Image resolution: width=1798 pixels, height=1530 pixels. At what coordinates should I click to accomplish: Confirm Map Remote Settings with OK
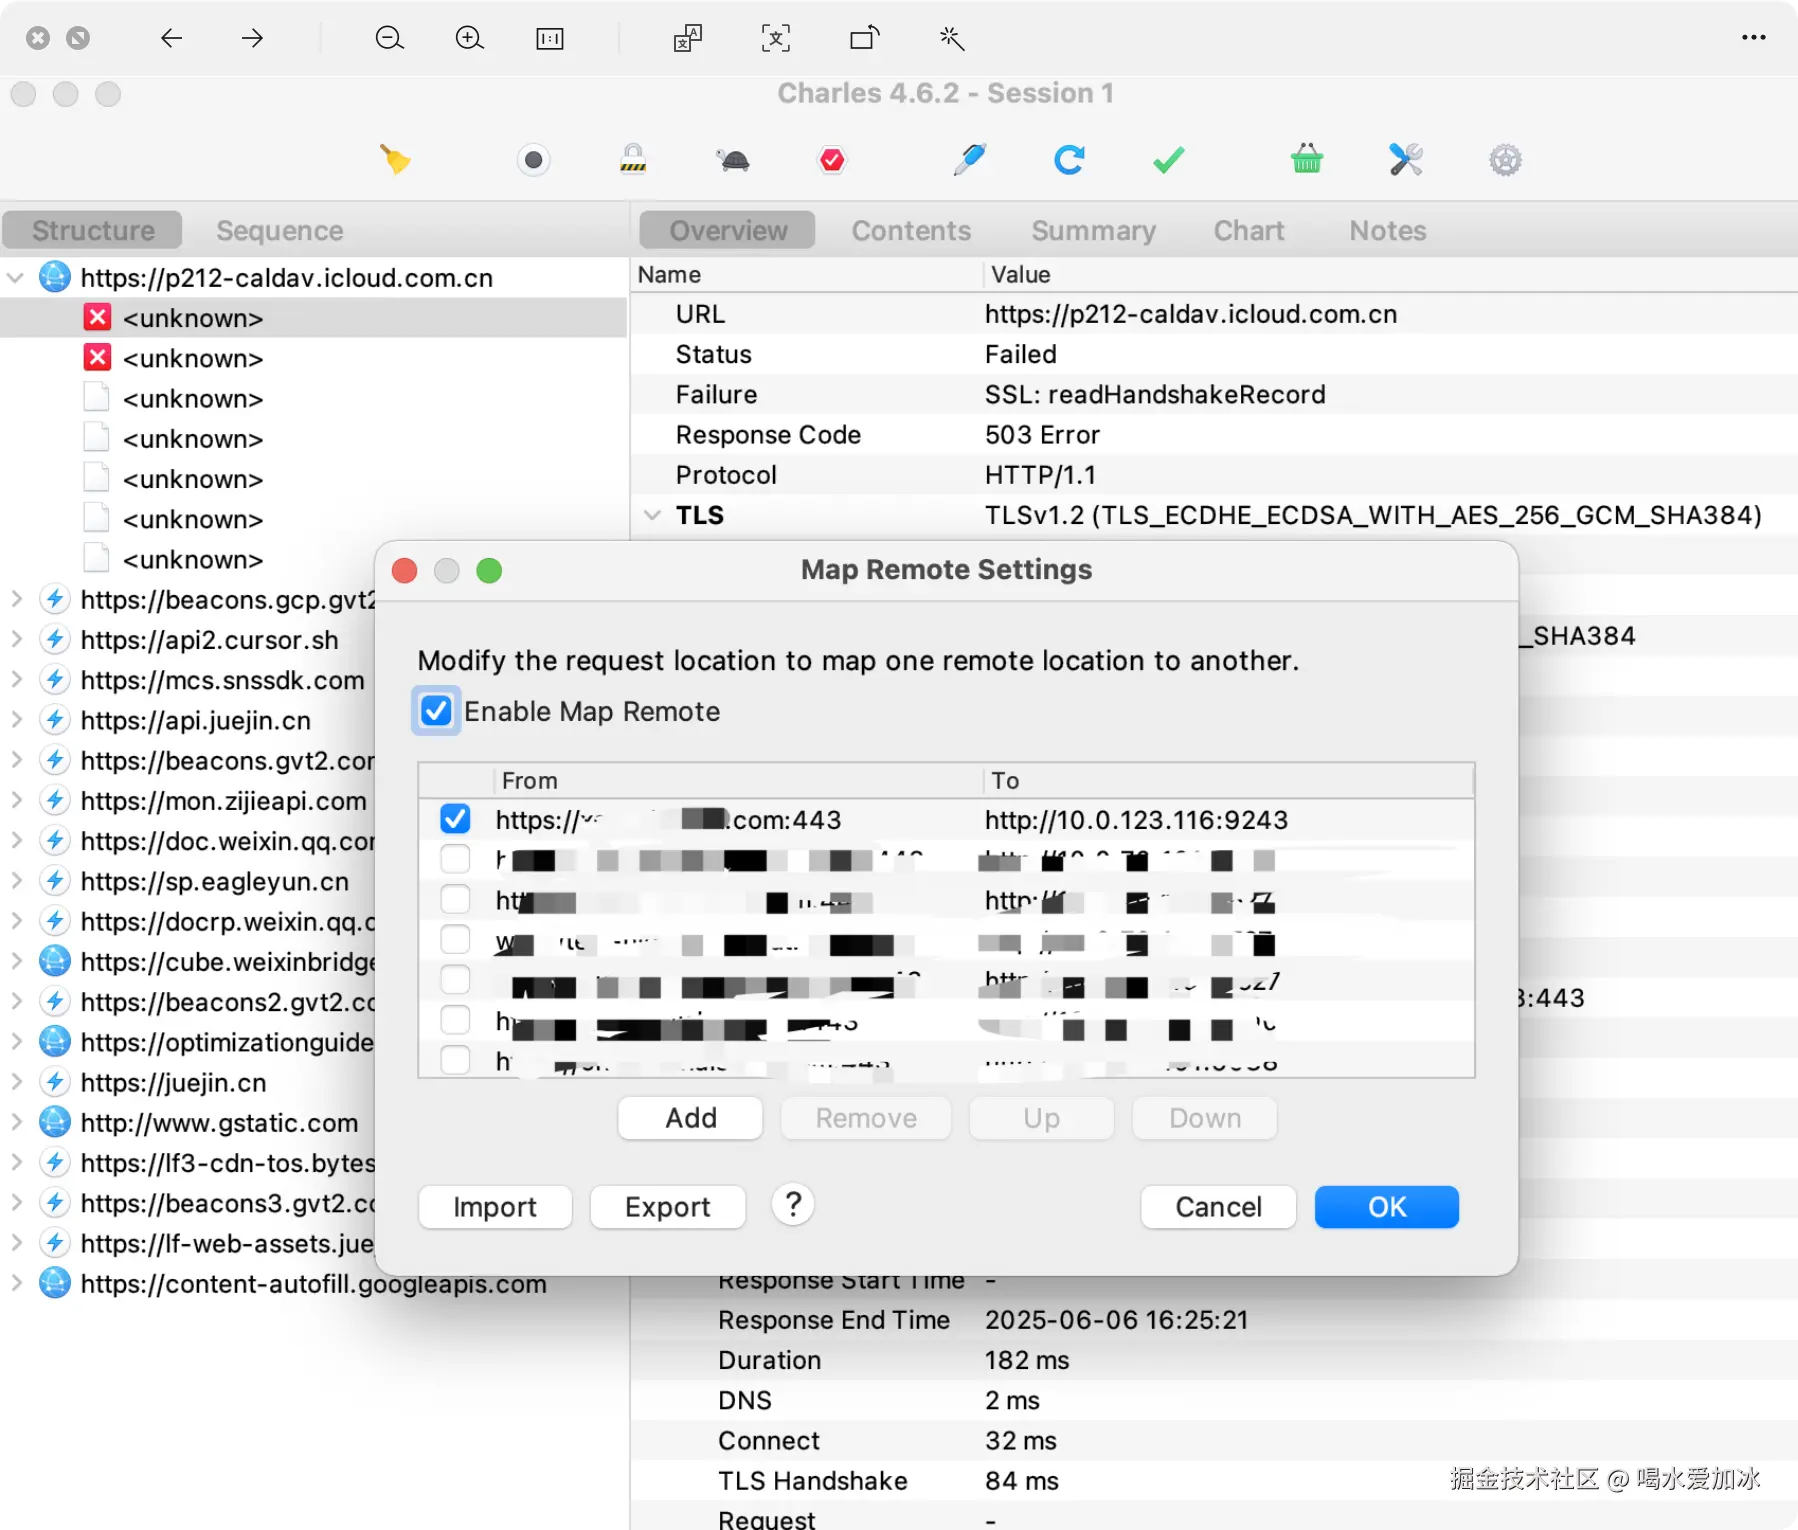pos(1387,1207)
